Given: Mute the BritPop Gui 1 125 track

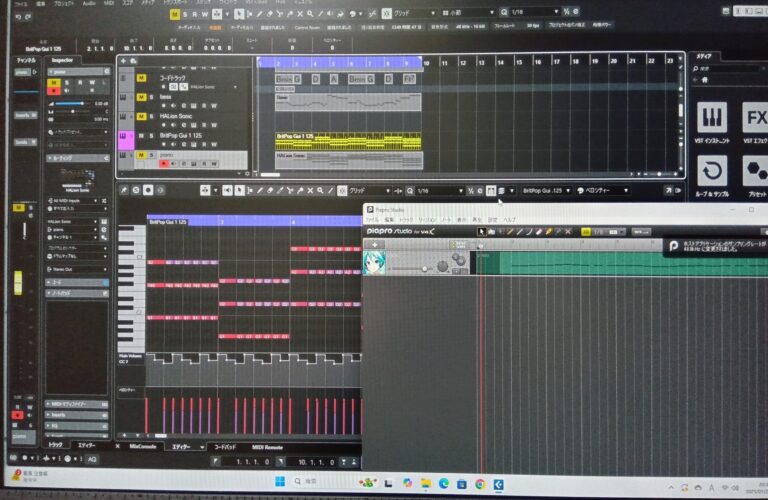Looking at the screenshot, I should [x=139, y=135].
